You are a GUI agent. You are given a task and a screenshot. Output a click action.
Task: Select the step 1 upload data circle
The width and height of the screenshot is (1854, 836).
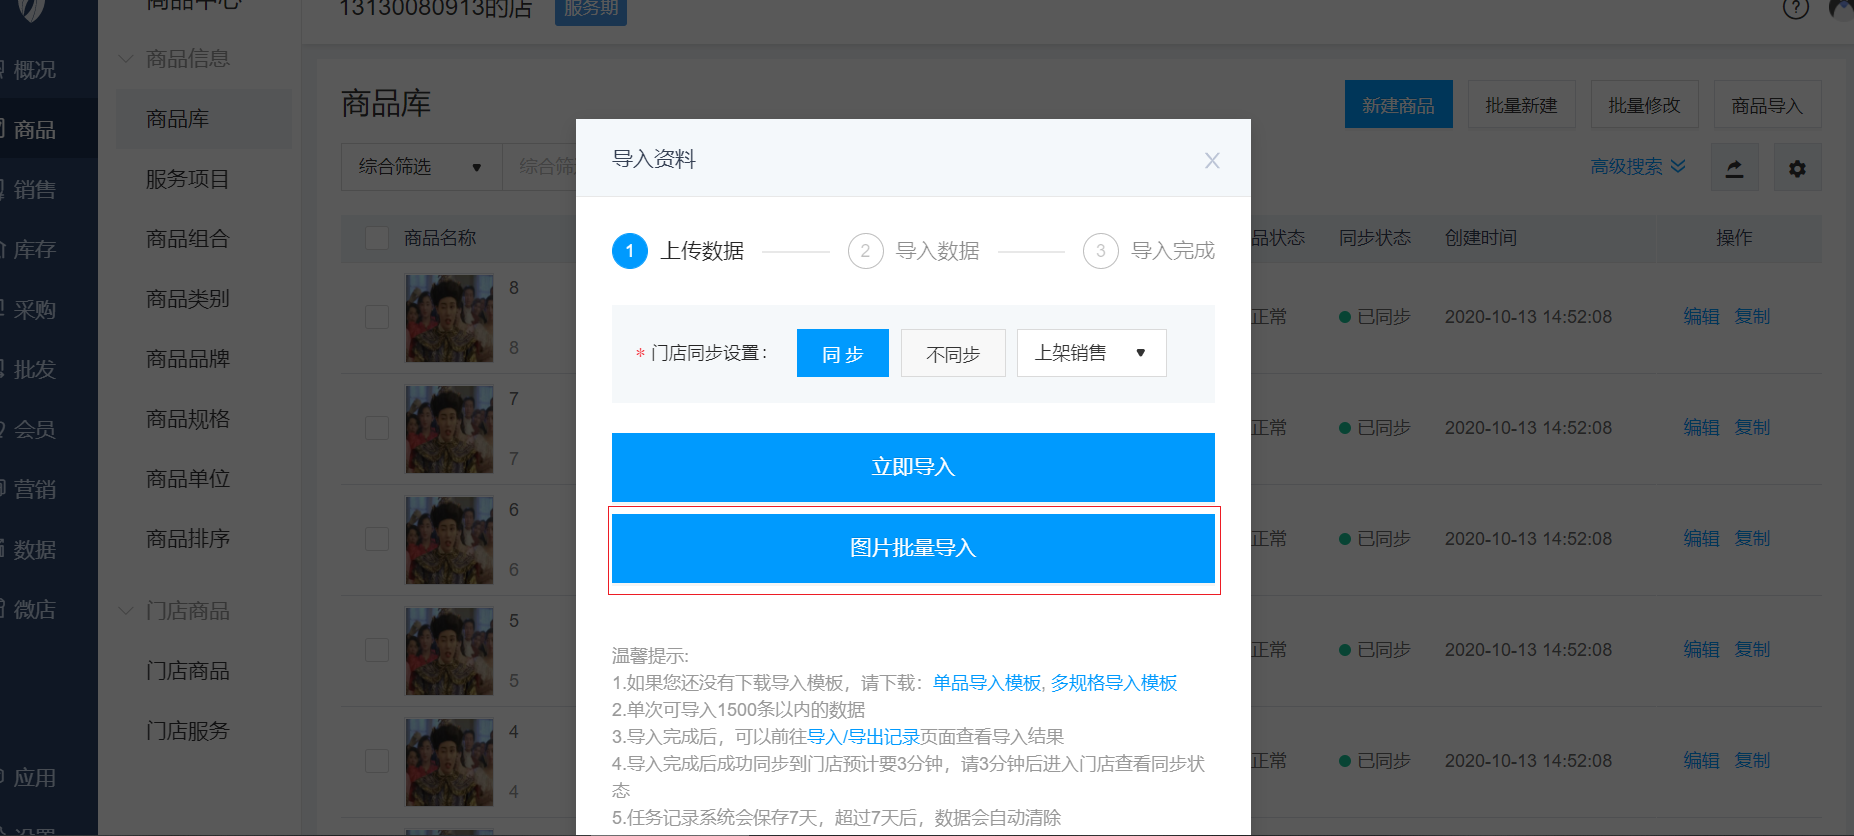point(629,251)
